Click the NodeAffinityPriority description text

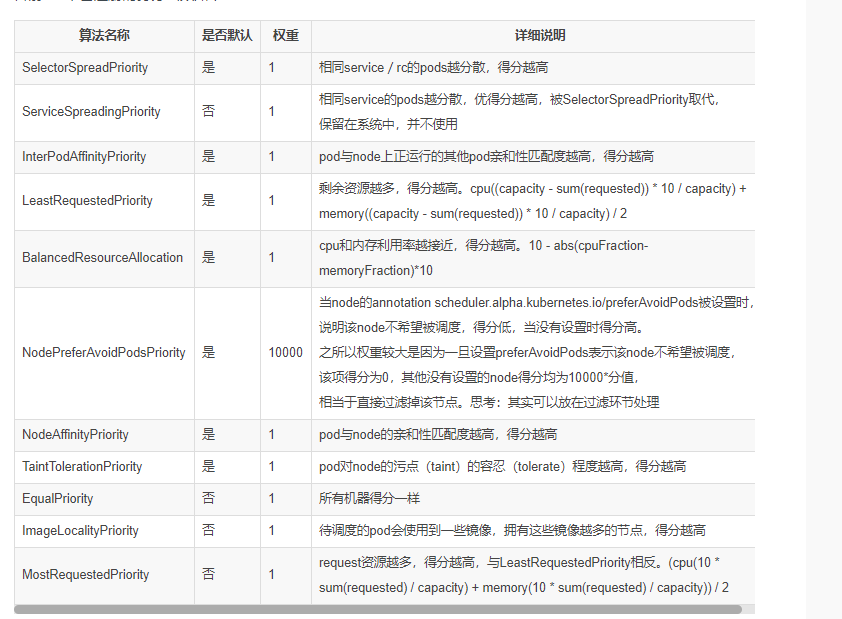438,435
